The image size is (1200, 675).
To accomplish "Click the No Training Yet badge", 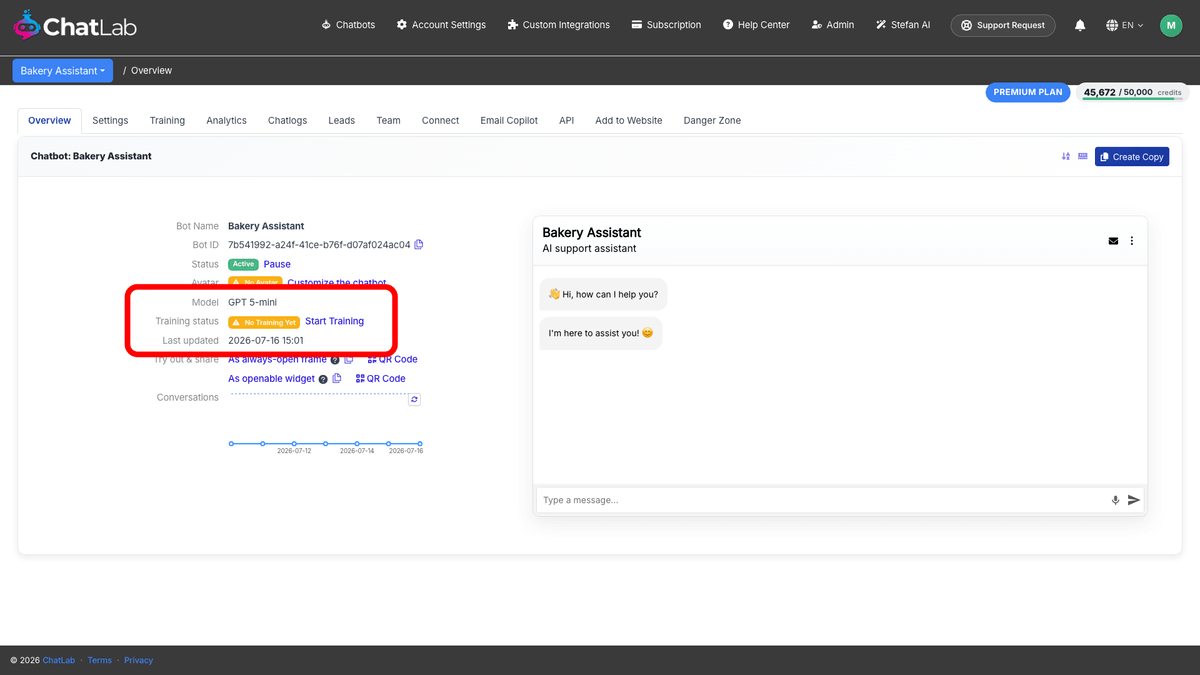I will [264, 322].
